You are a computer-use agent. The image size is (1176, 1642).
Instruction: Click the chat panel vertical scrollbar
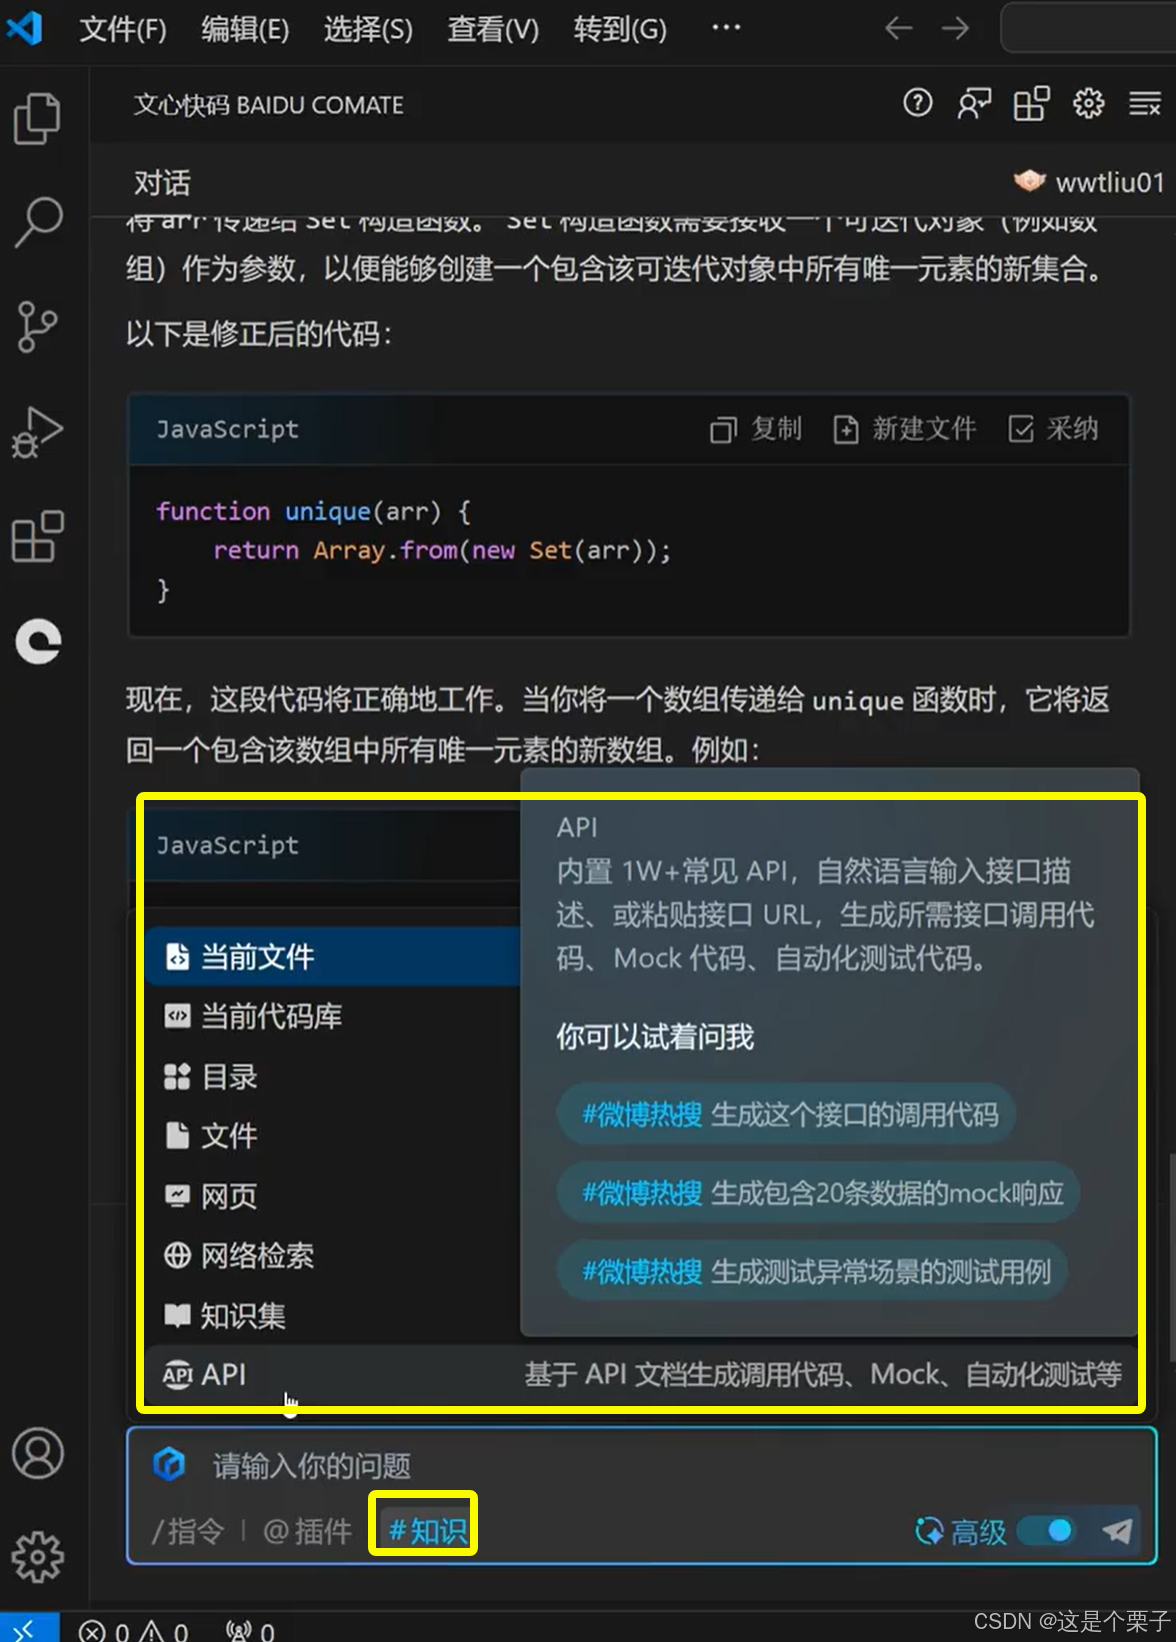[1171, 1257]
